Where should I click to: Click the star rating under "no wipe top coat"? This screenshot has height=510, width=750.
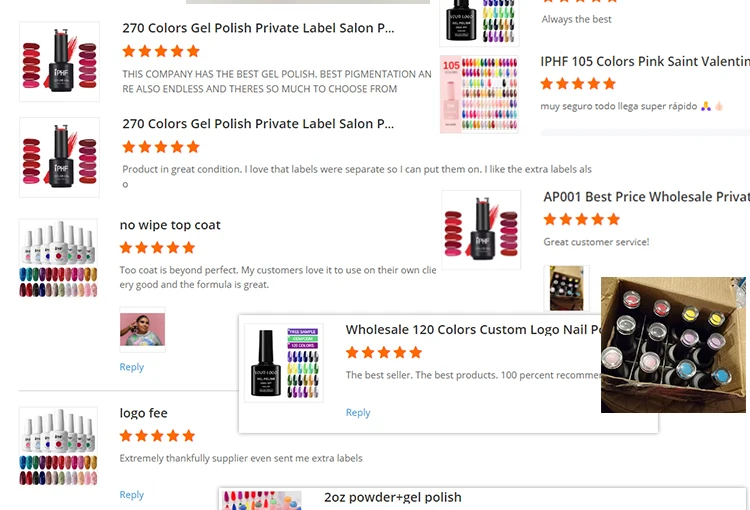point(156,248)
